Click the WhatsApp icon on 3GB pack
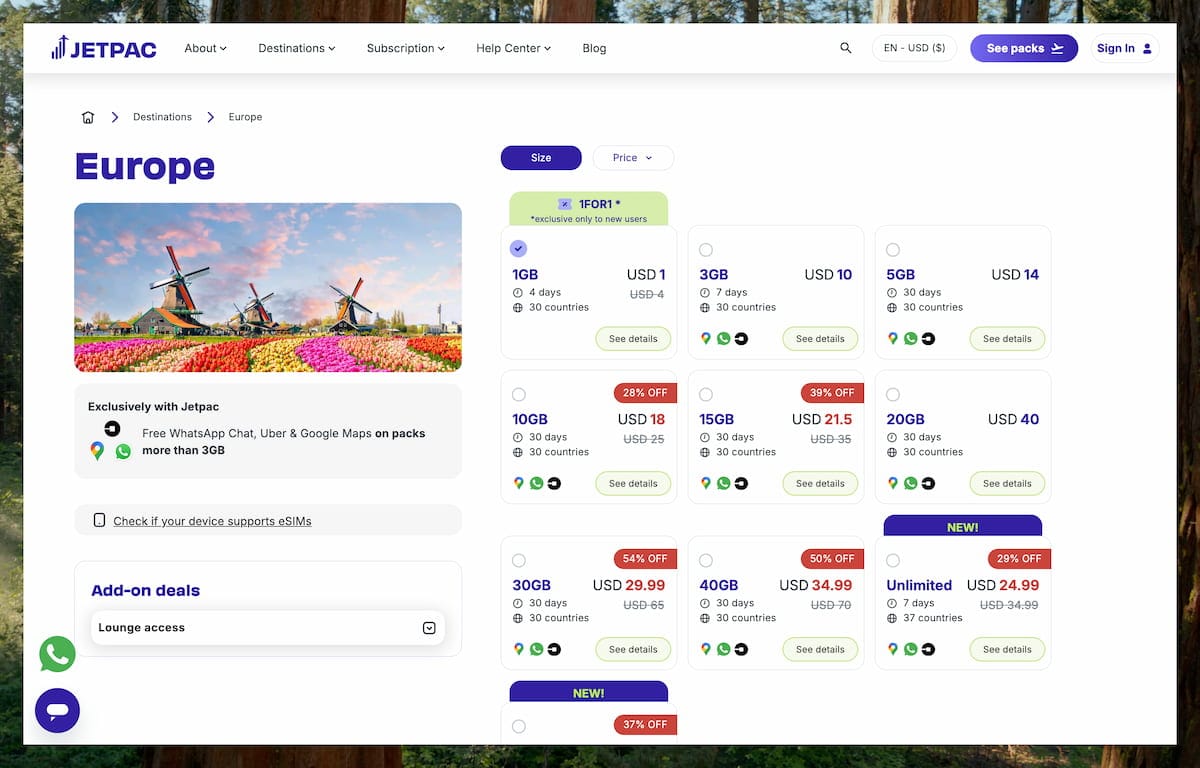Image resolution: width=1200 pixels, height=768 pixels. (x=723, y=339)
